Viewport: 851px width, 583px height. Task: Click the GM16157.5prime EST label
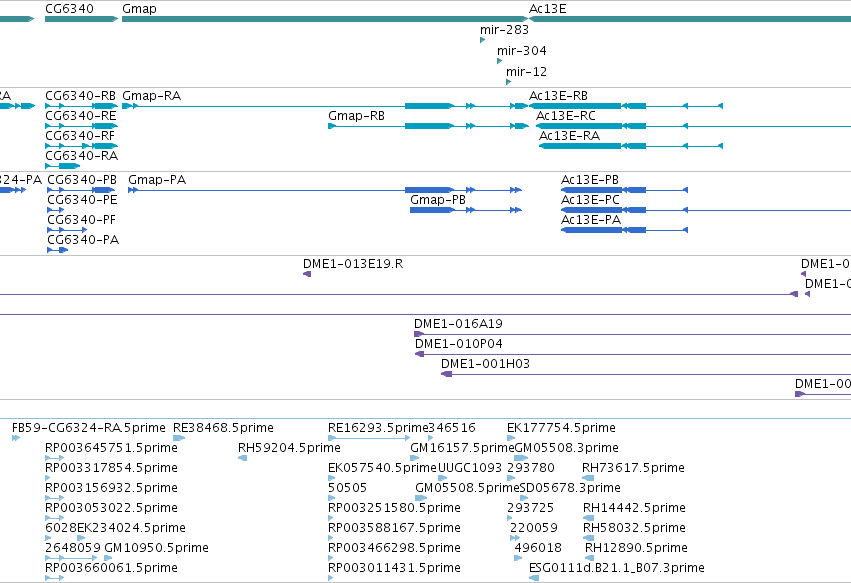[462, 448]
